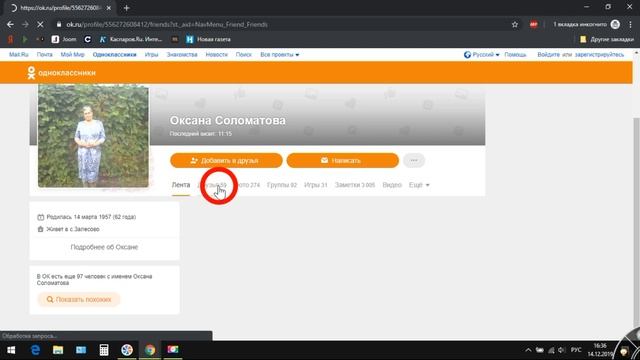Open the Другие закладки folder
This screenshot has height=360, width=640.
click(x=607, y=39)
